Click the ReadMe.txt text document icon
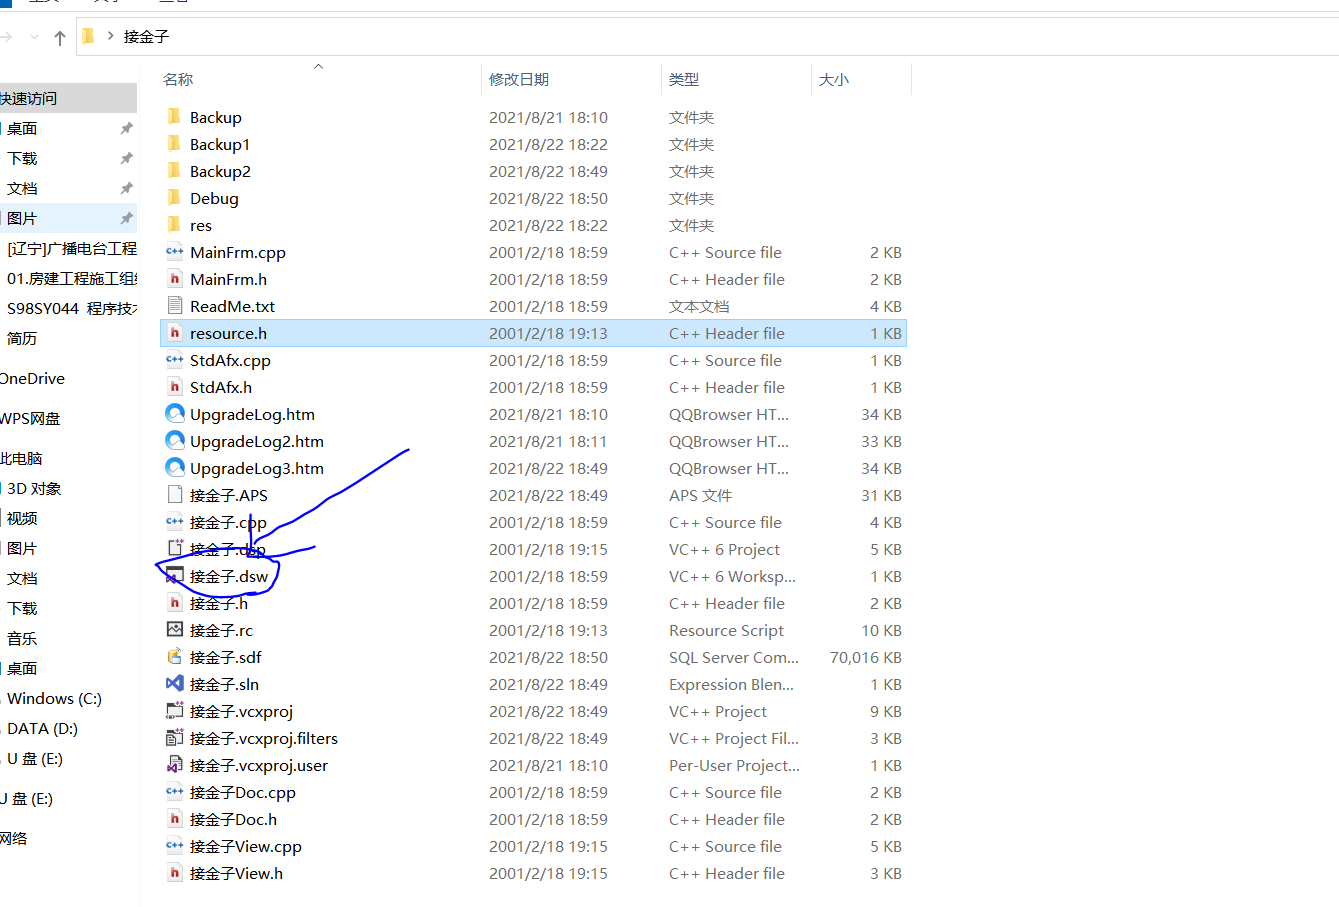This screenshot has height=907, width=1339. pos(174,306)
